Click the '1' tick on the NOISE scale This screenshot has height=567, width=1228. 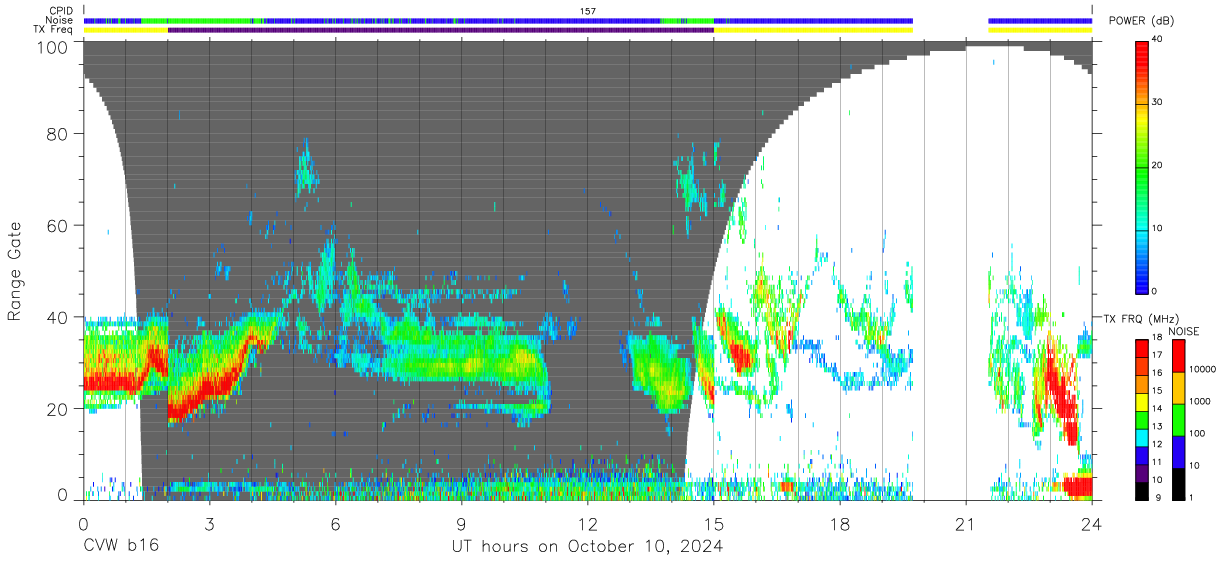click(x=1193, y=497)
